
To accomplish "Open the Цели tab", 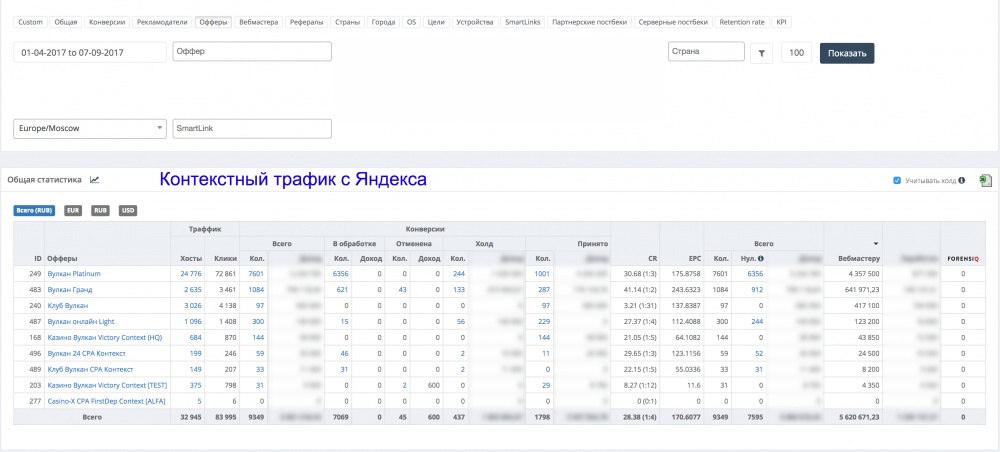I will click(x=436, y=22).
